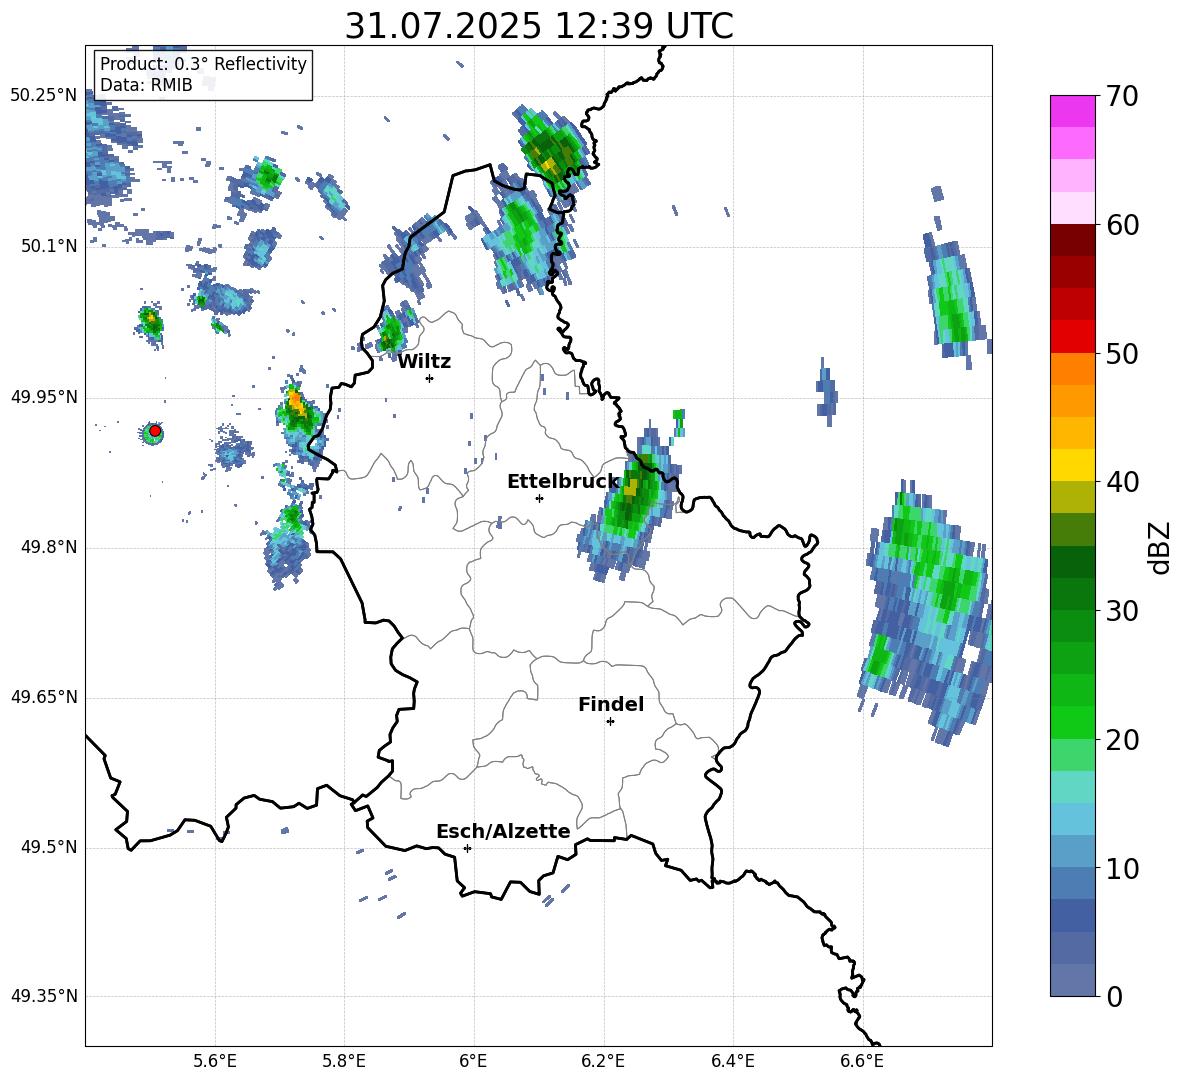Click the colorbar label "50"
This screenshot has width=1184, height=1081.
click(x=1122, y=354)
